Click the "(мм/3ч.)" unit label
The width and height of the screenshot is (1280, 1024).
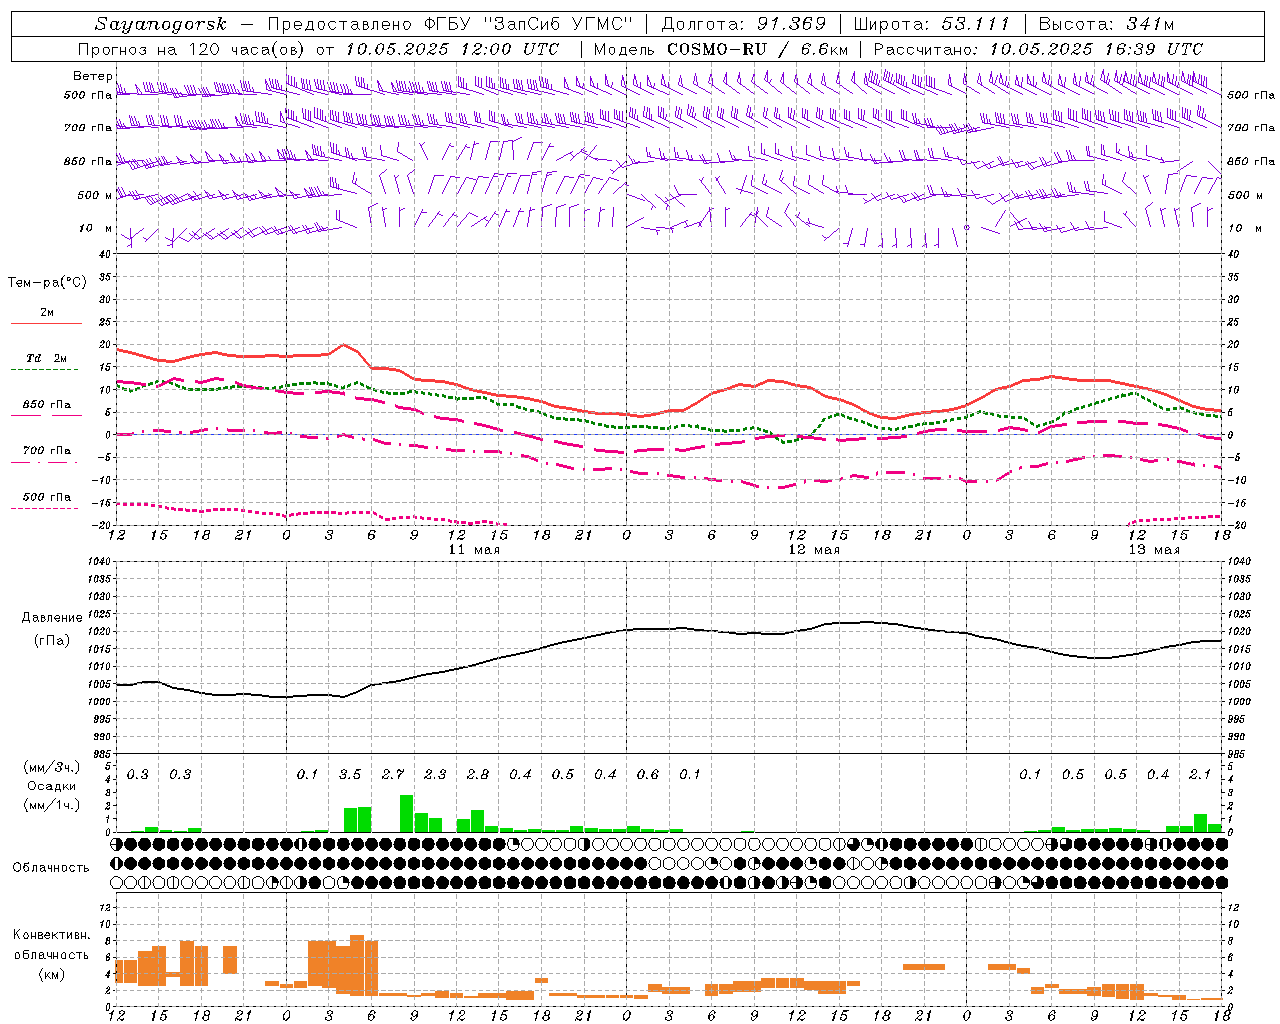click(52, 767)
